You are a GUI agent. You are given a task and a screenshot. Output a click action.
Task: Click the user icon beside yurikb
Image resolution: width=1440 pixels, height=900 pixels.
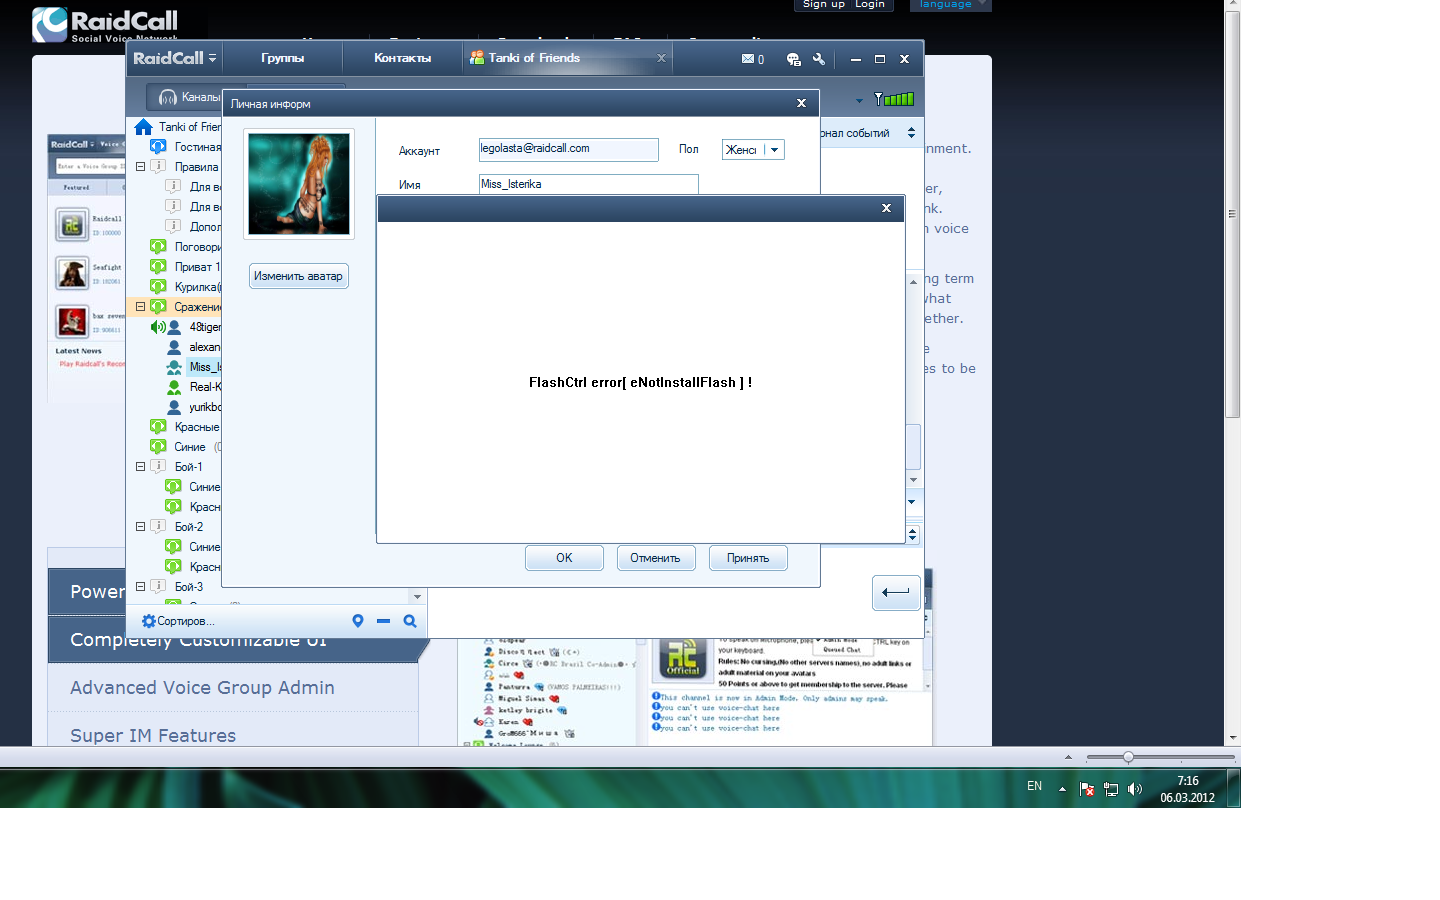(174, 407)
